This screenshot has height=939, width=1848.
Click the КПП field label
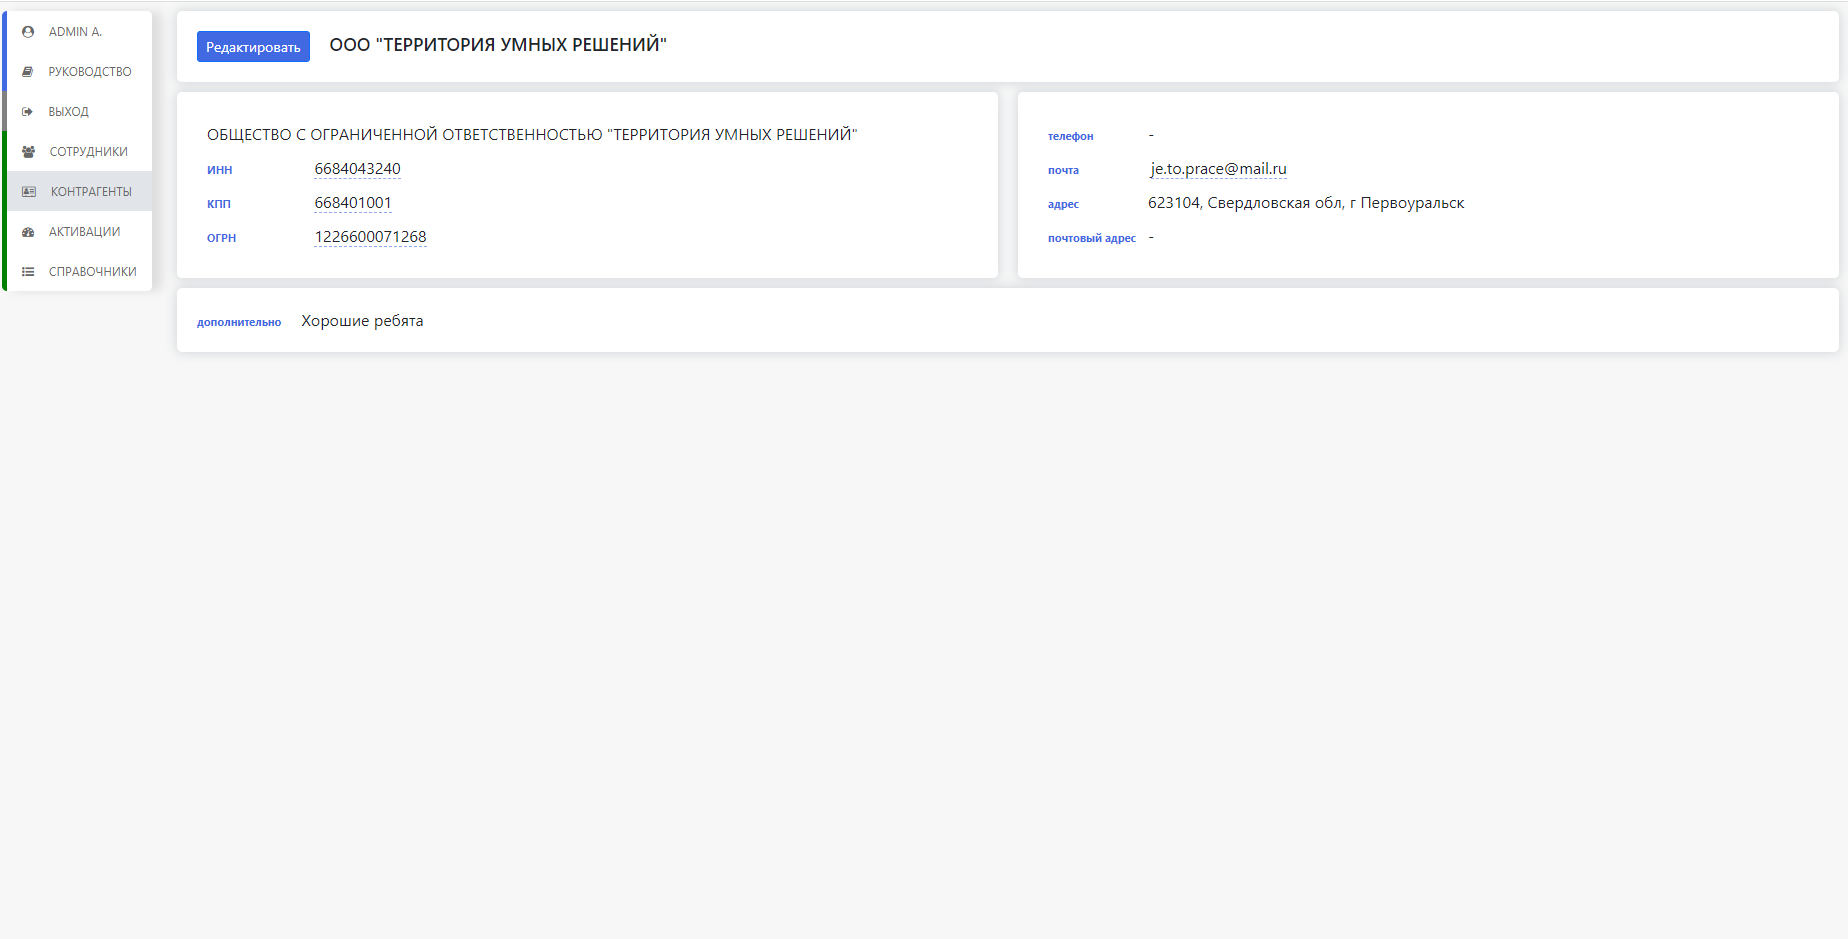pyautogui.click(x=218, y=204)
